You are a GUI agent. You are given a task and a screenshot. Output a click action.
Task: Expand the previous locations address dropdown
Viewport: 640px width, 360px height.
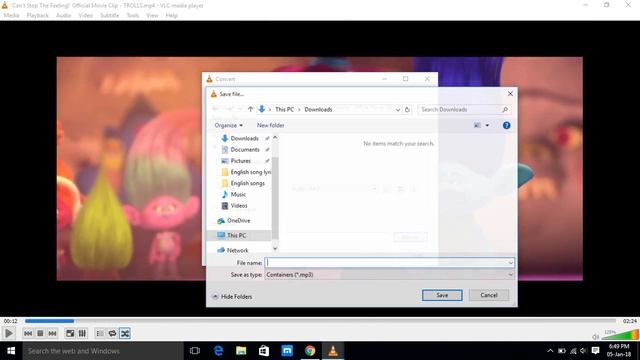click(398, 109)
